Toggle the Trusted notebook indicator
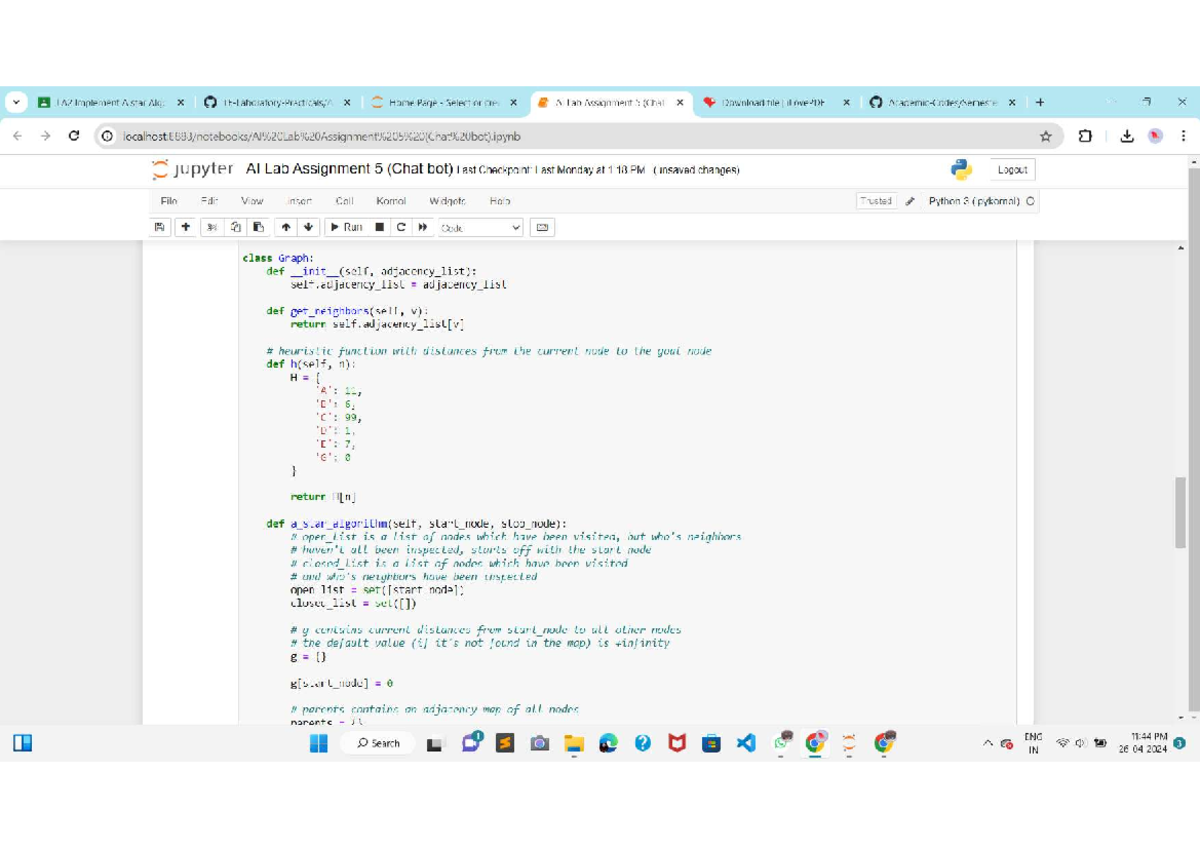This screenshot has width=1200, height=848. click(875, 201)
